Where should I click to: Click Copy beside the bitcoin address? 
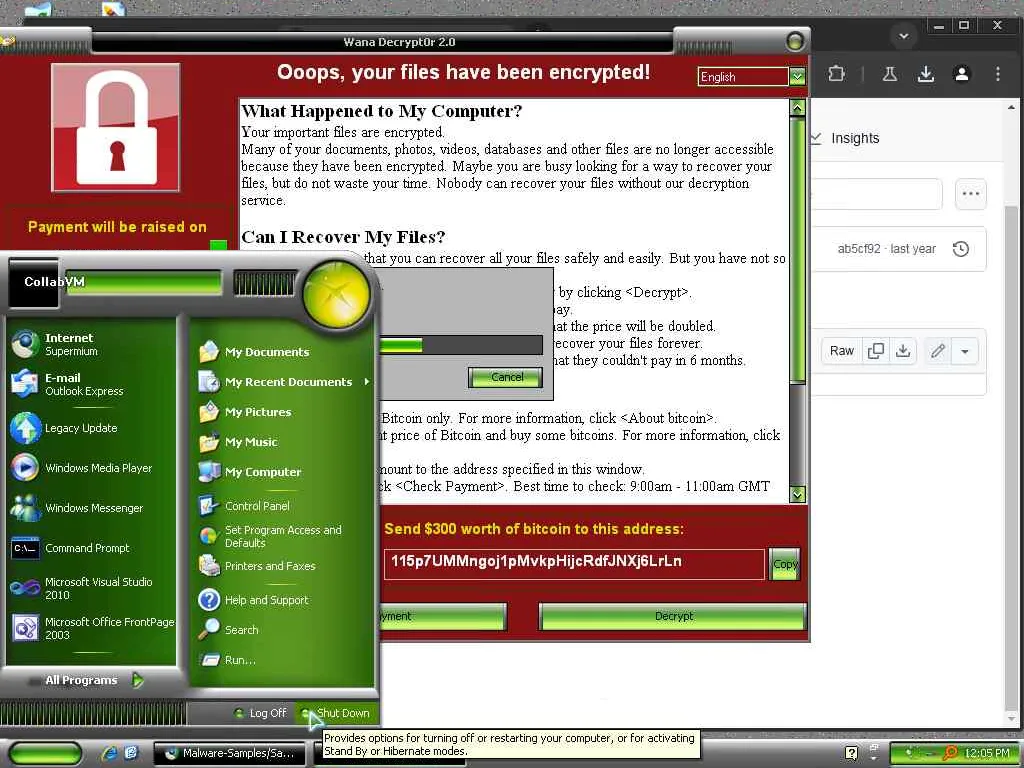784,564
